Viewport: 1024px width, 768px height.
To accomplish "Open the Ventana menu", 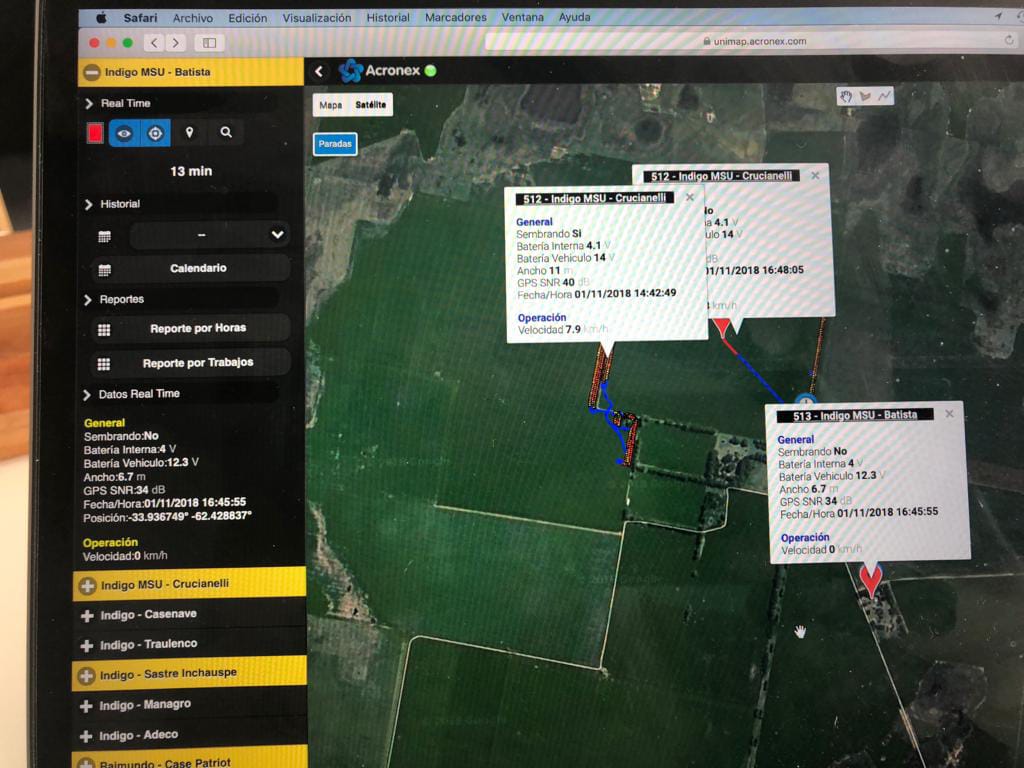I will point(522,18).
